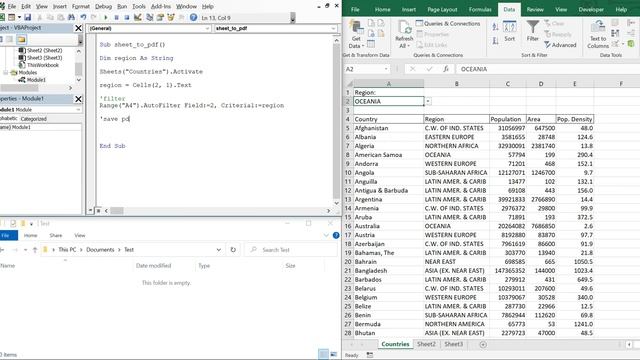Click Documents breadcrumb in File Explorer
The image size is (640, 360).
tap(100, 249)
